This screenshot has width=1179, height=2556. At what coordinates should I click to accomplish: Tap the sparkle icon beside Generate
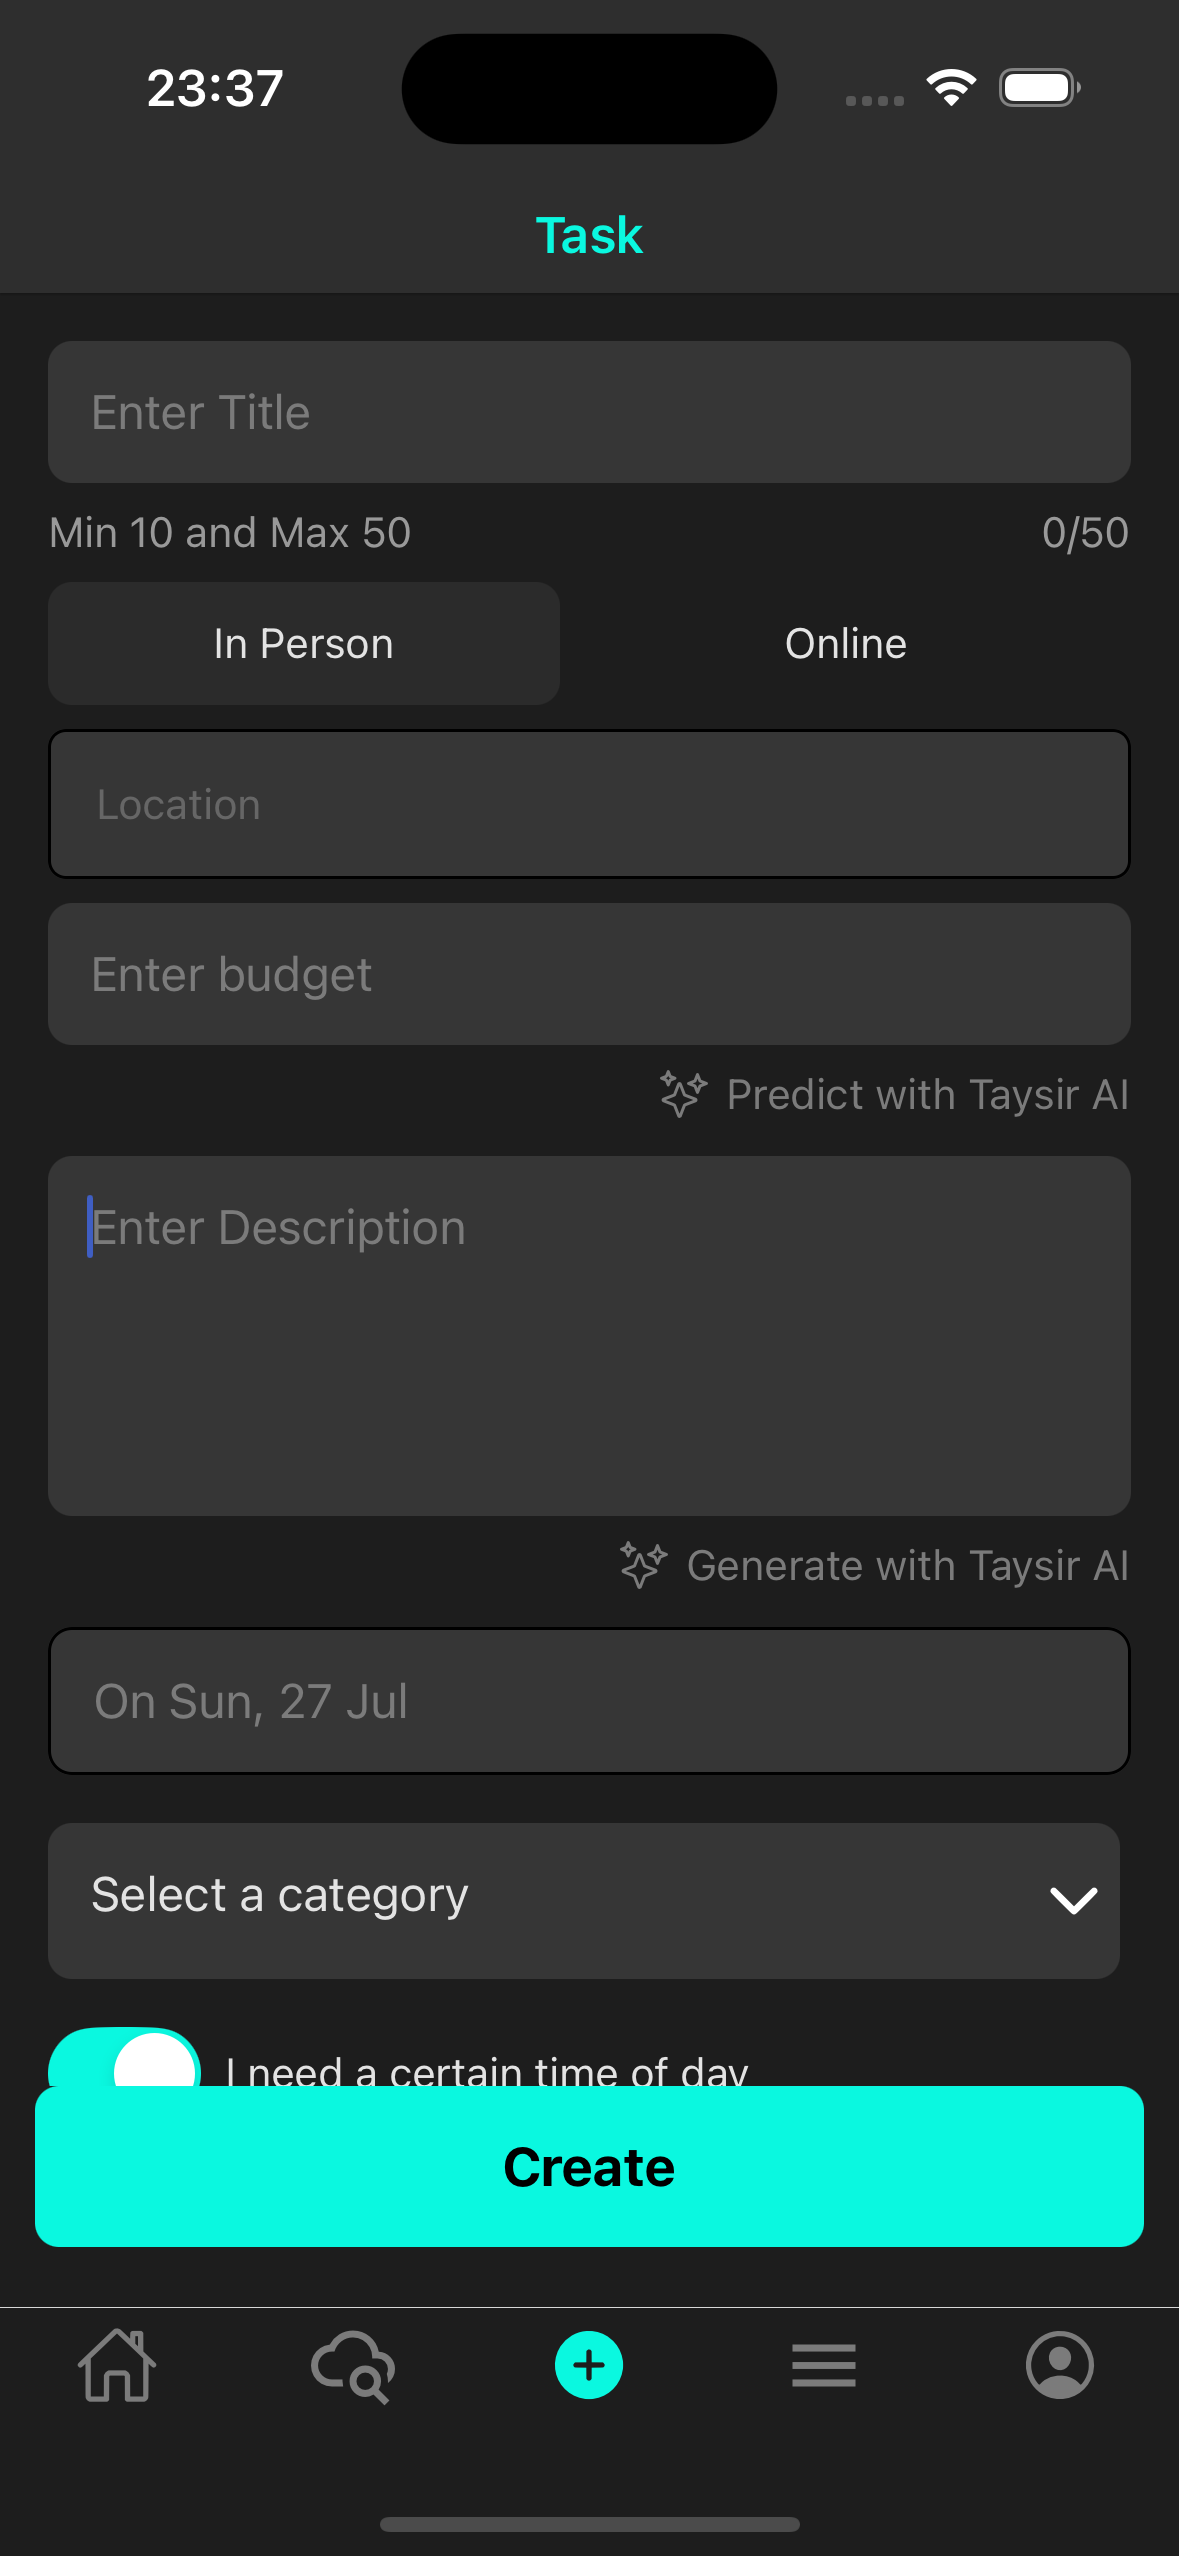(643, 1565)
